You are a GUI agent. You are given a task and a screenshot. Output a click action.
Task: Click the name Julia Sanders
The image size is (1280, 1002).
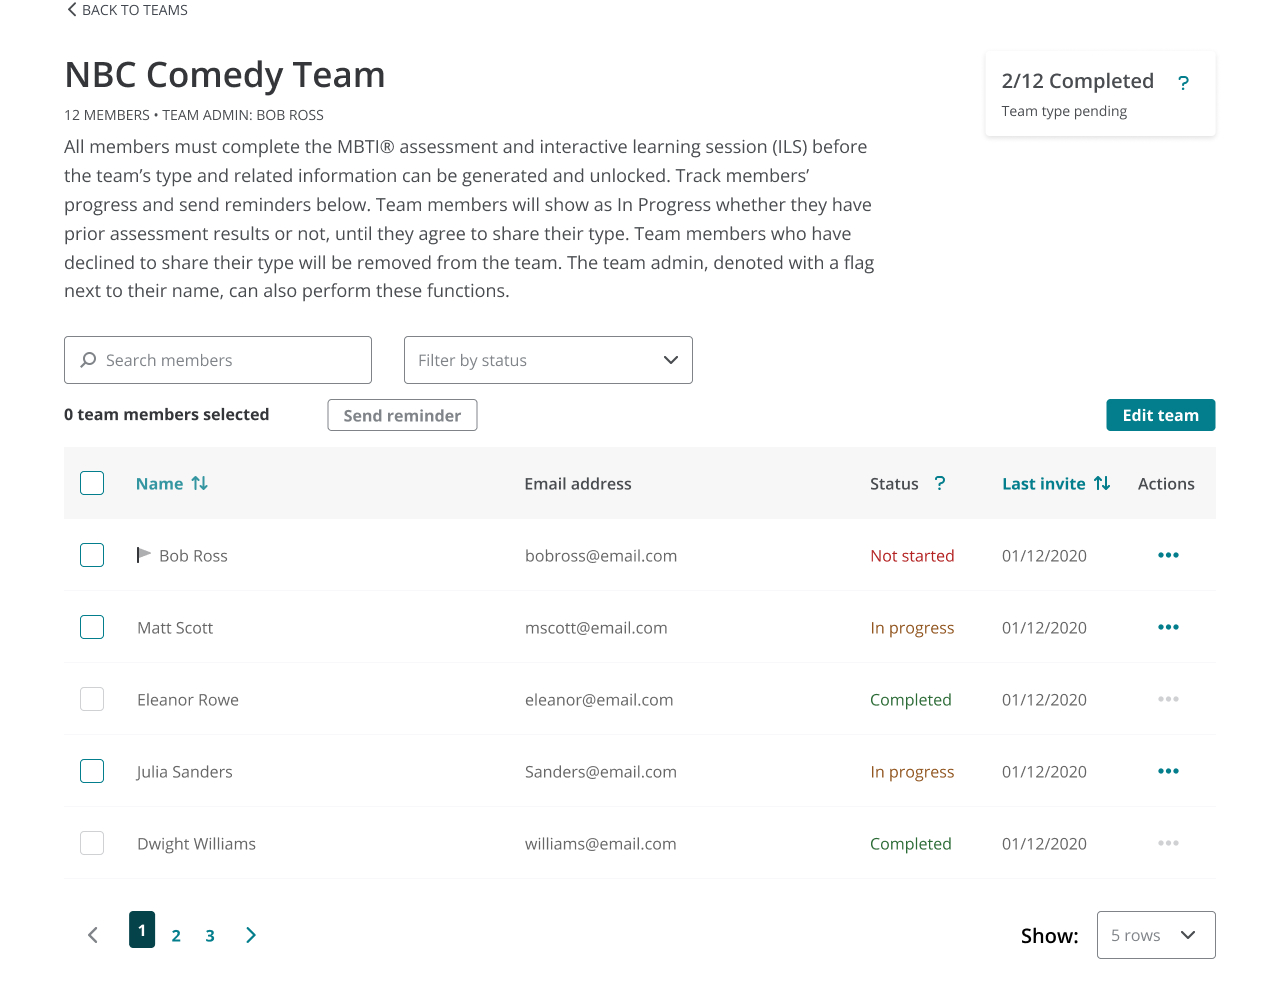pyautogui.click(x=184, y=771)
